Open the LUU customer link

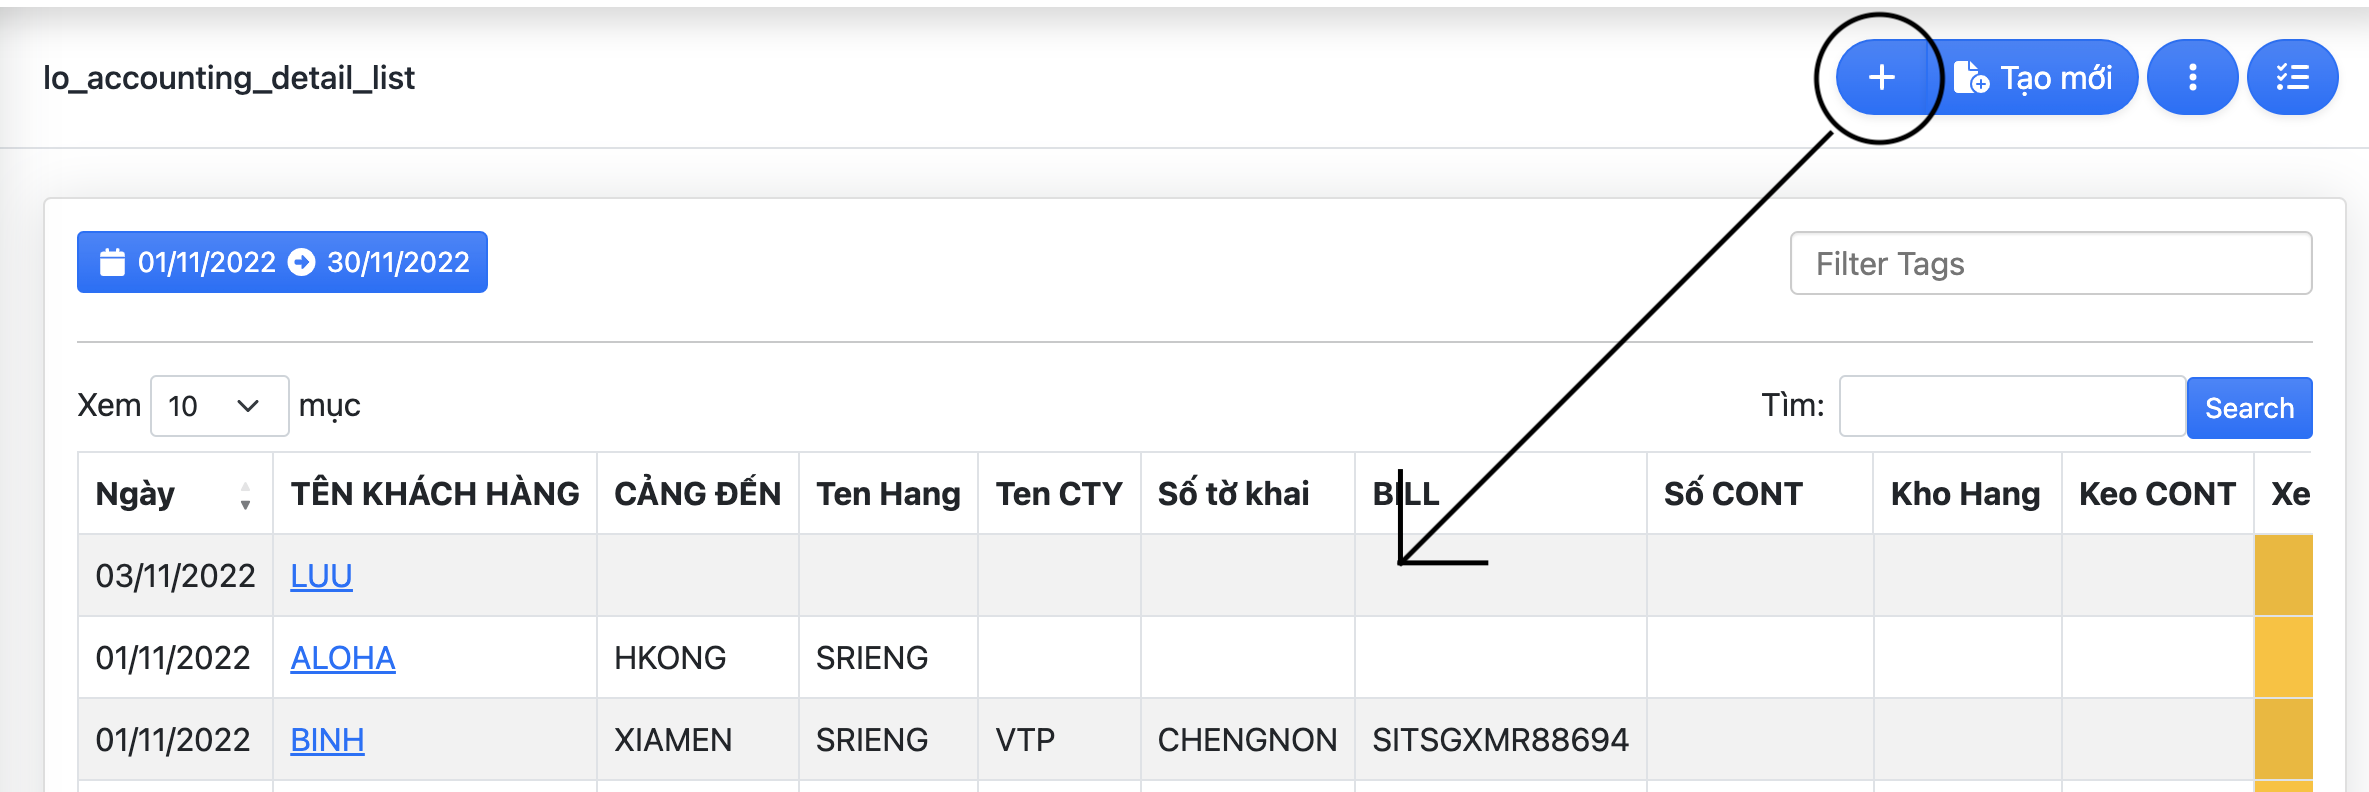point(321,576)
